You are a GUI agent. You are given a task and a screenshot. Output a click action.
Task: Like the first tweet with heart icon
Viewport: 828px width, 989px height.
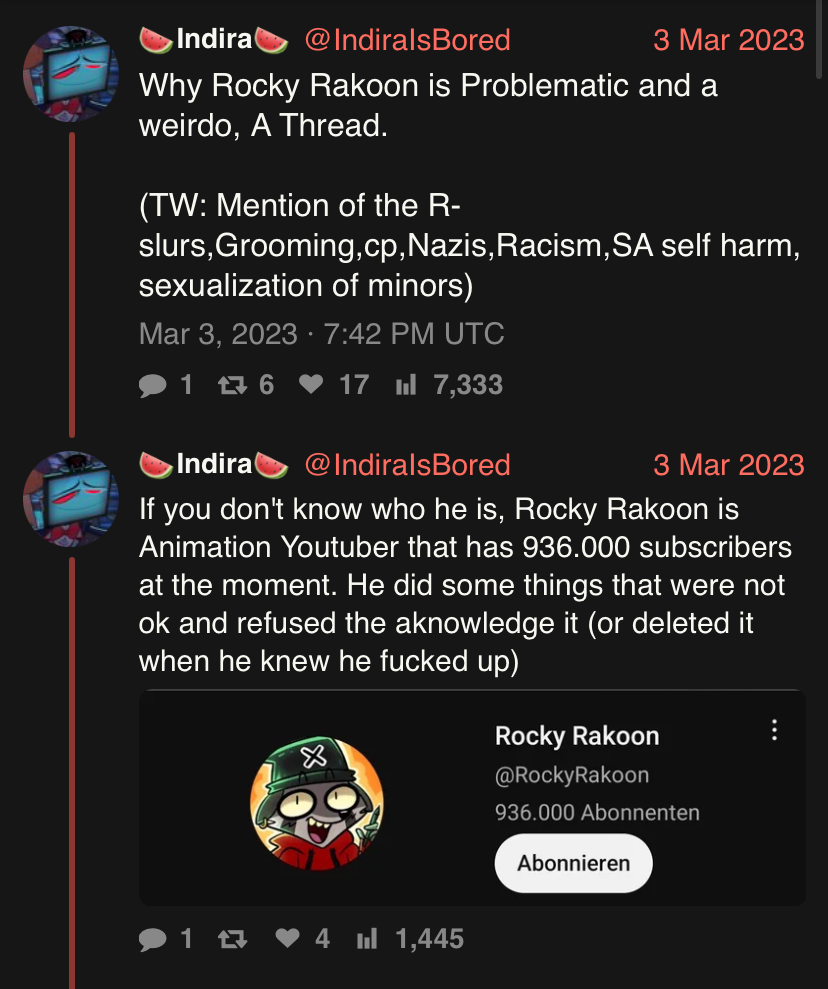click(311, 385)
